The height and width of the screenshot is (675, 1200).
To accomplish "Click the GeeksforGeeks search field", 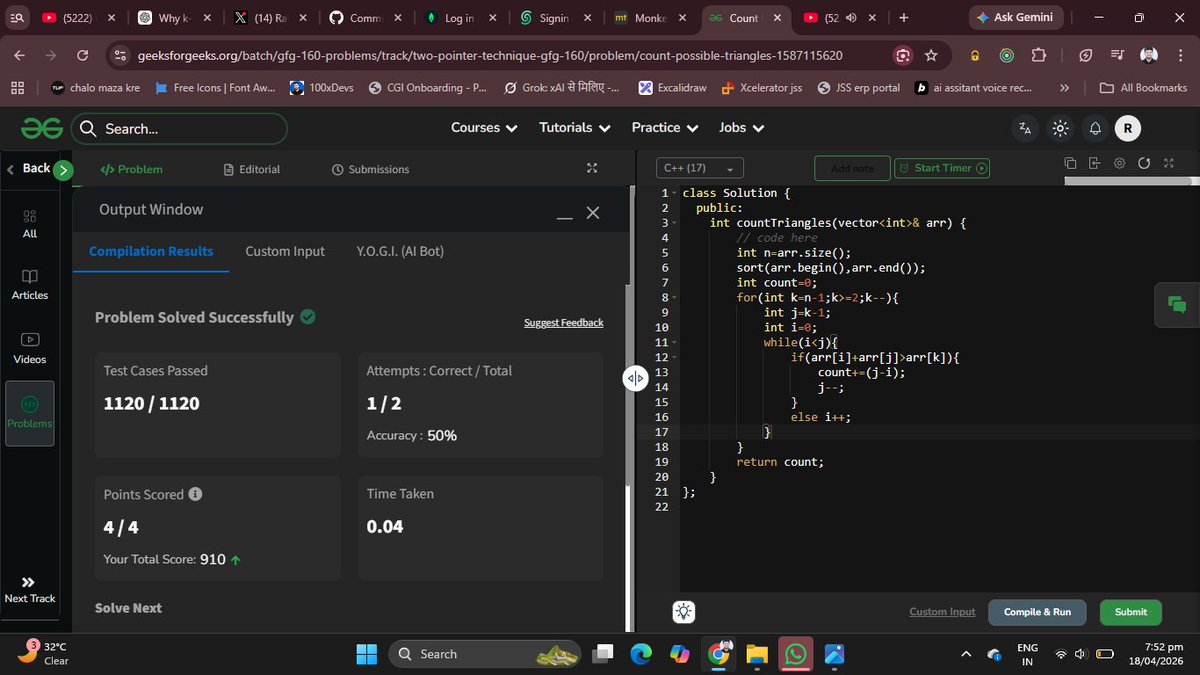I will coord(180,128).
